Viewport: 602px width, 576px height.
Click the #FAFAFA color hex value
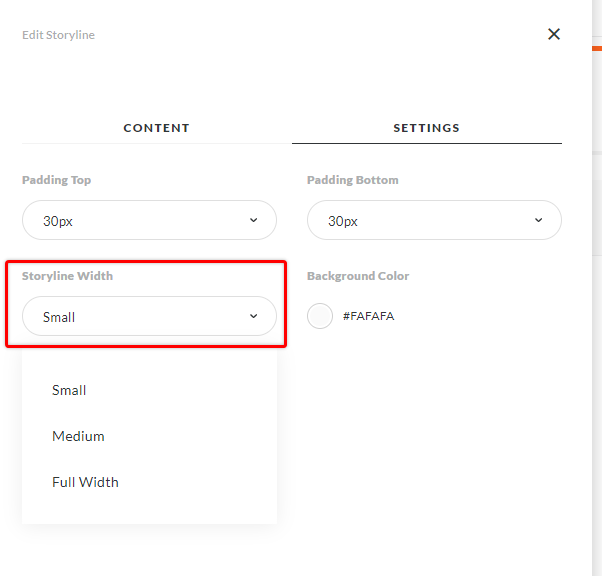pos(368,316)
